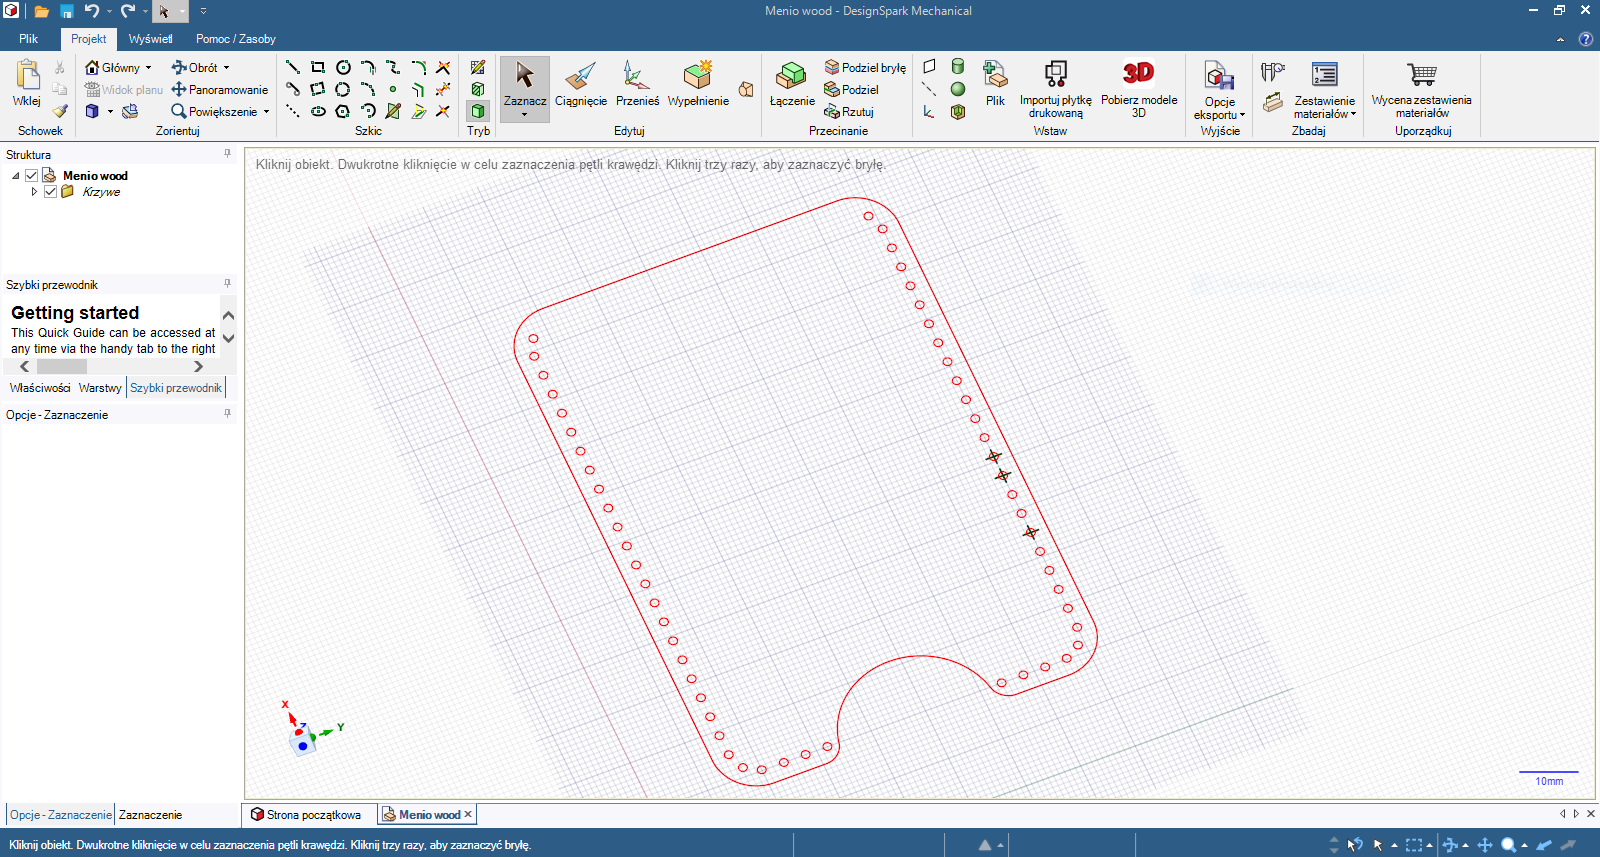
Task: Click quick guide scroll down arrow
Action: [x=228, y=338]
